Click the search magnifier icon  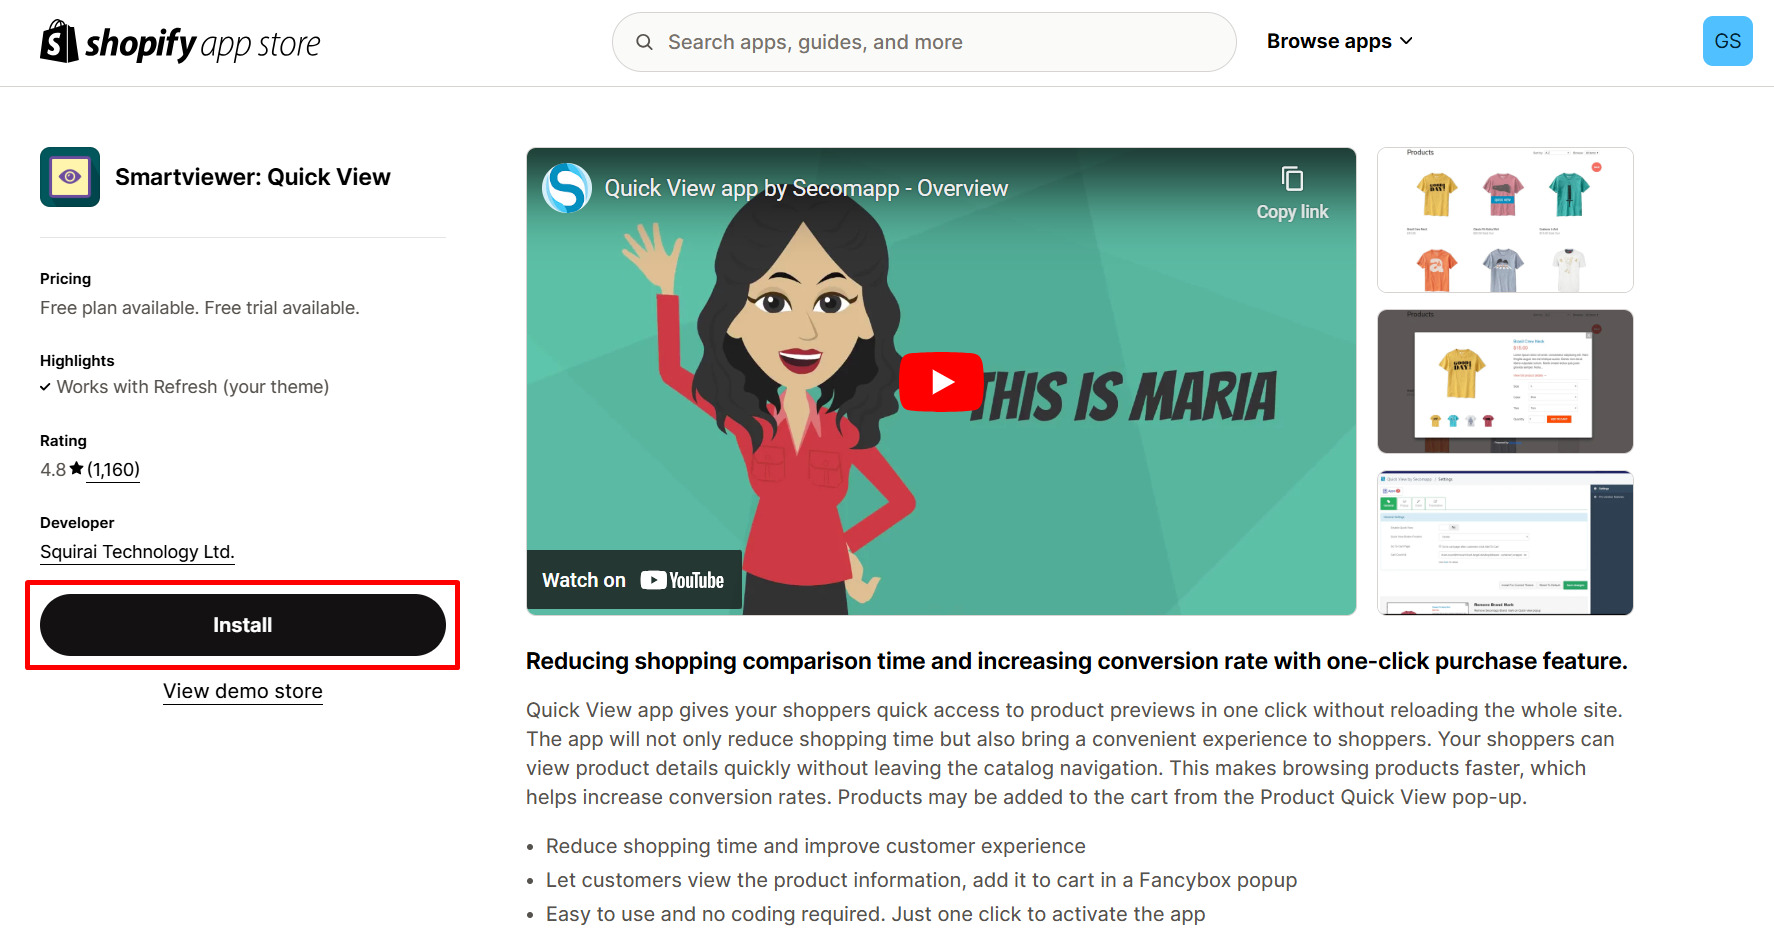coord(644,42)
